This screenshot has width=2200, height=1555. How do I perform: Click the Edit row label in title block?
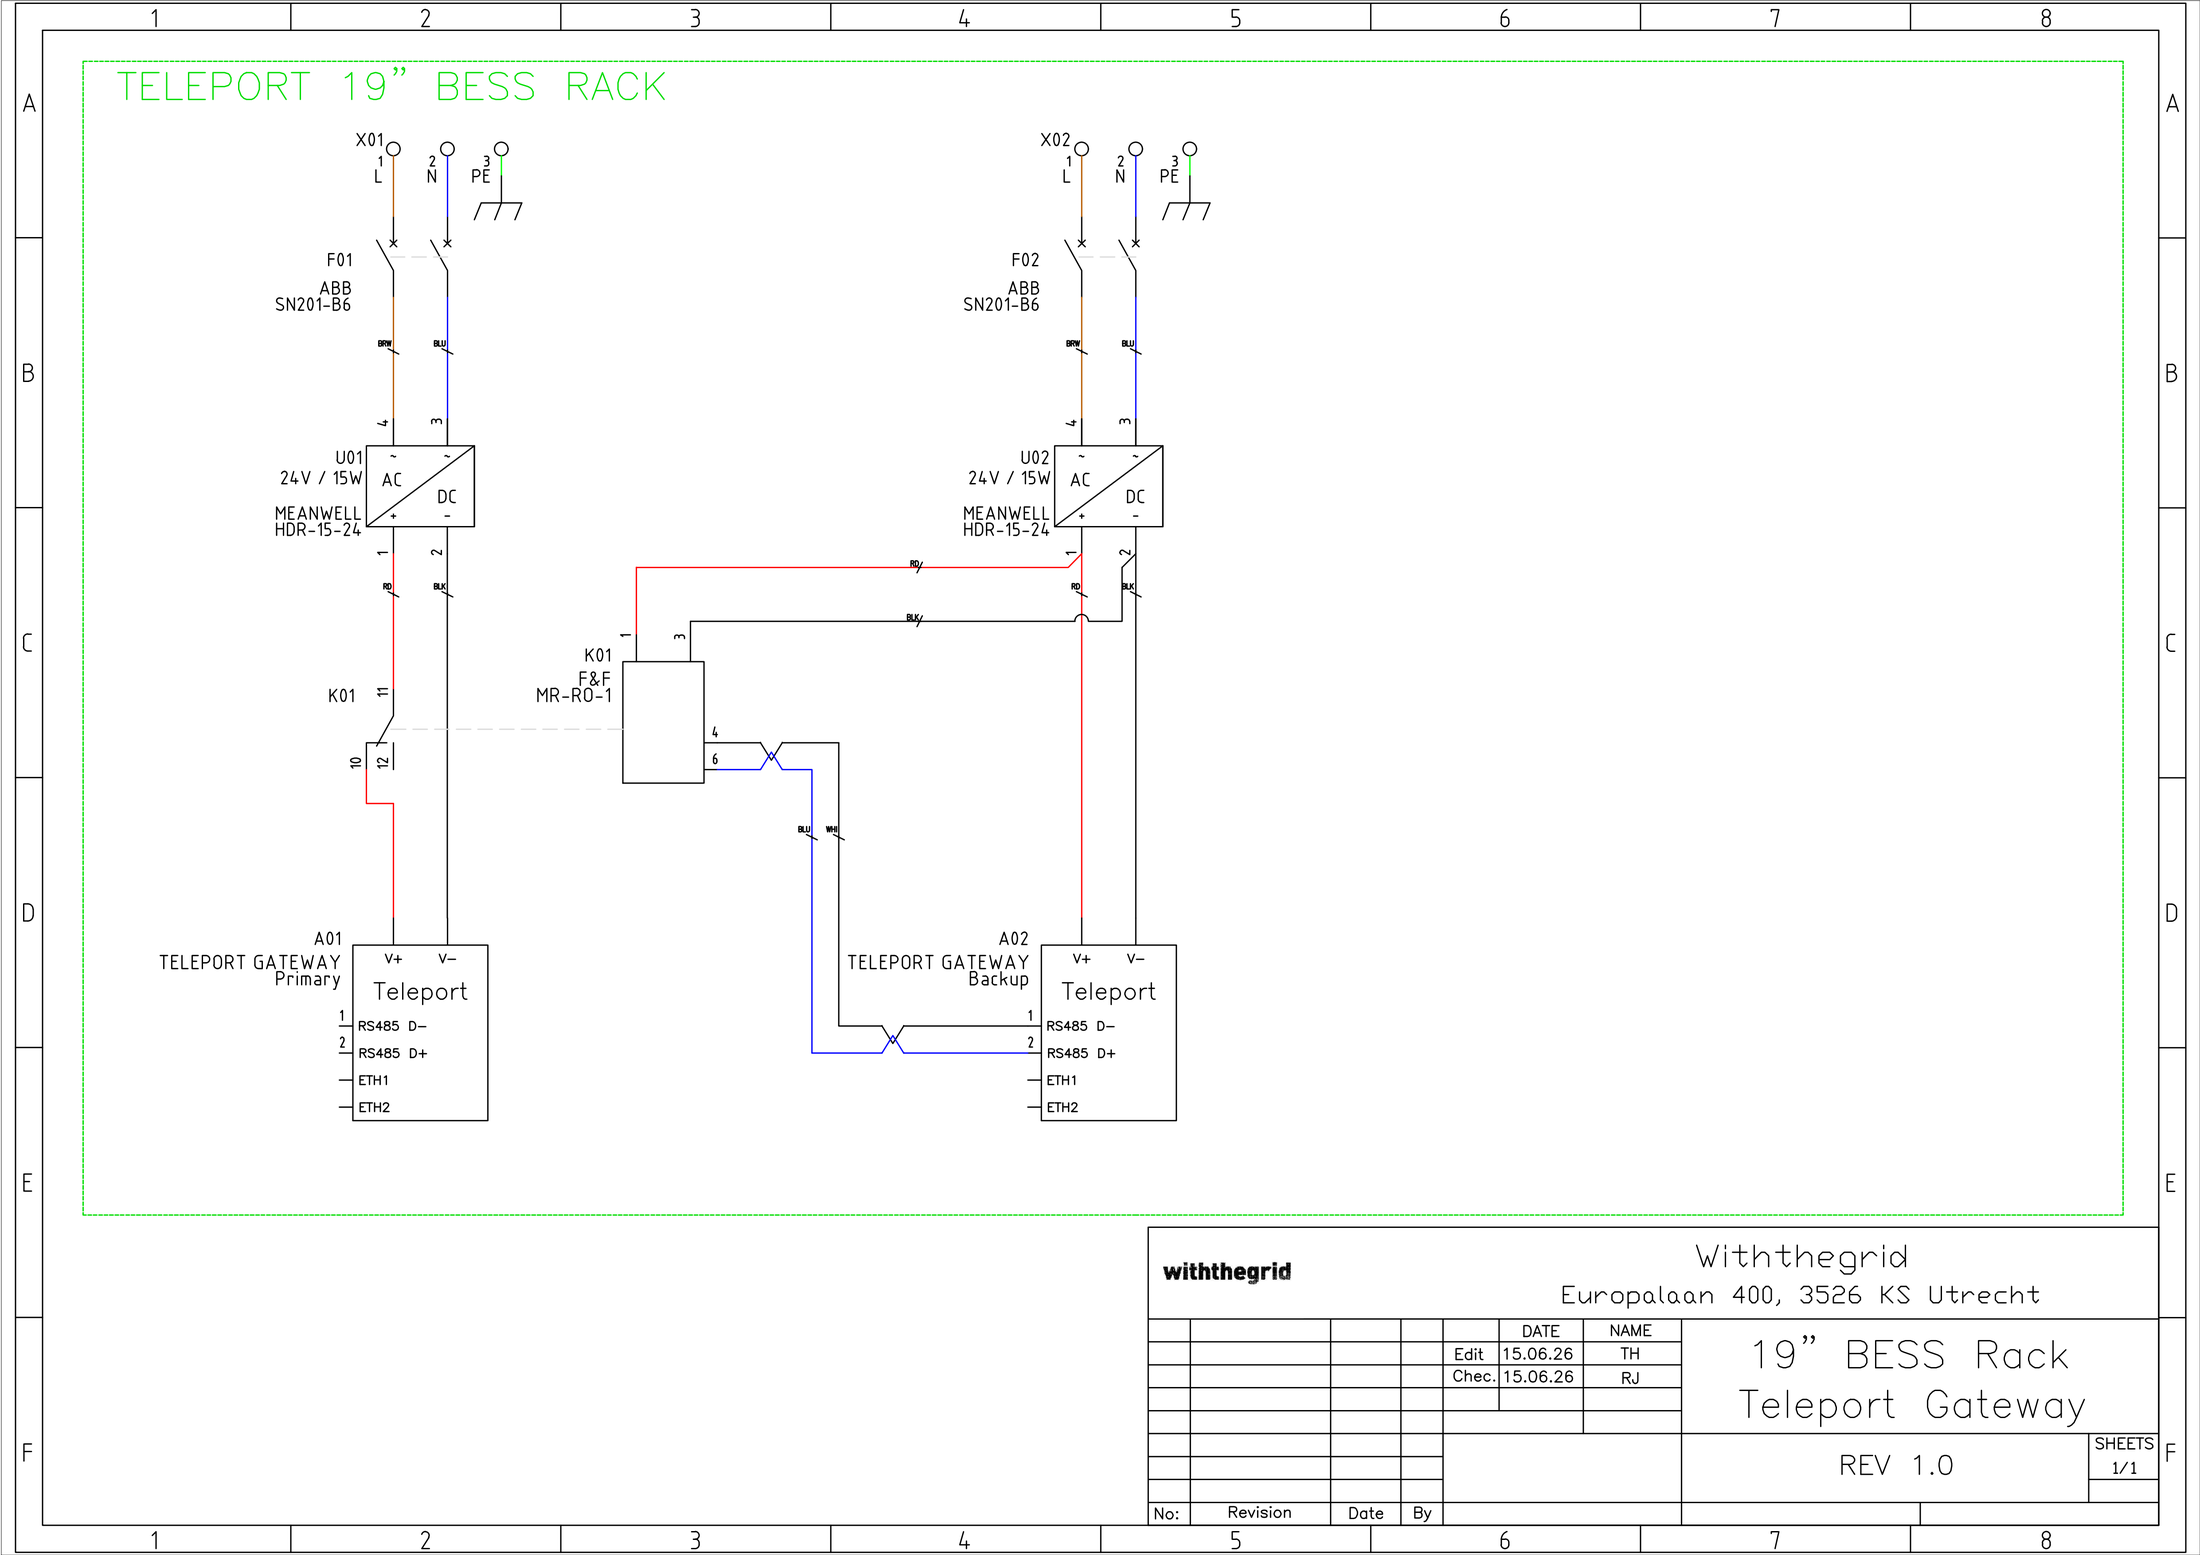[1469, 1354]
